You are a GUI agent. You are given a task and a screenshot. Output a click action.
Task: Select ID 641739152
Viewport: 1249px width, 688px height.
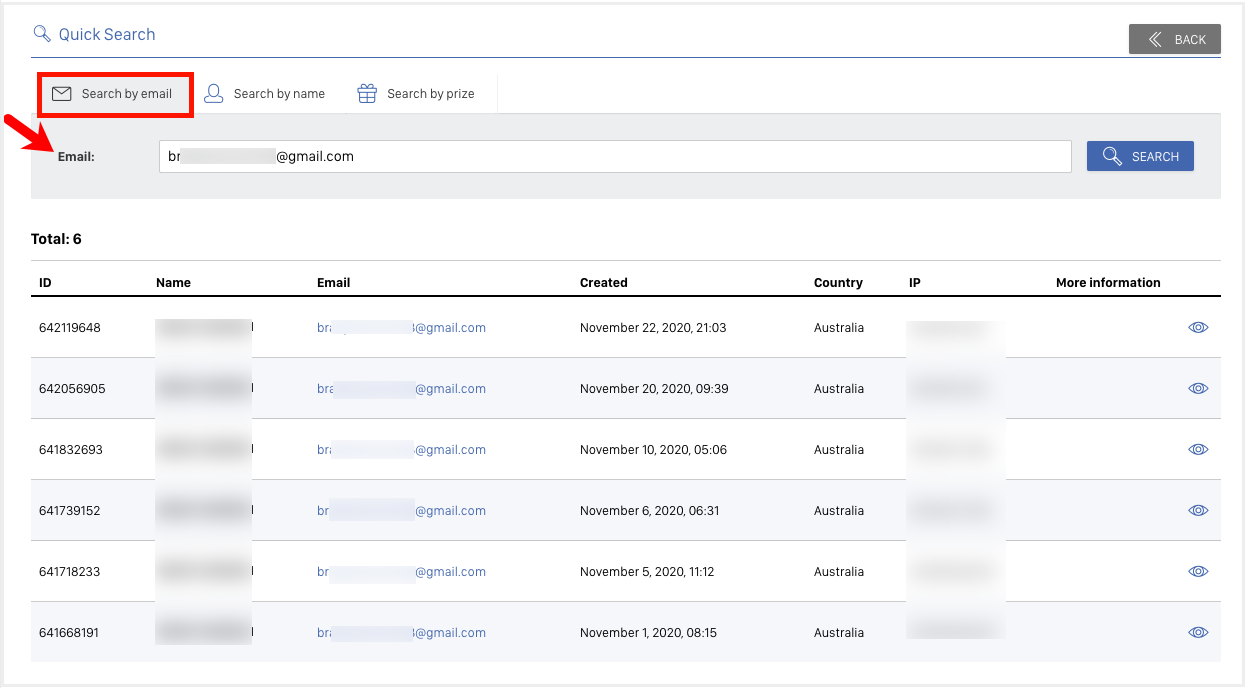[70, 511]
